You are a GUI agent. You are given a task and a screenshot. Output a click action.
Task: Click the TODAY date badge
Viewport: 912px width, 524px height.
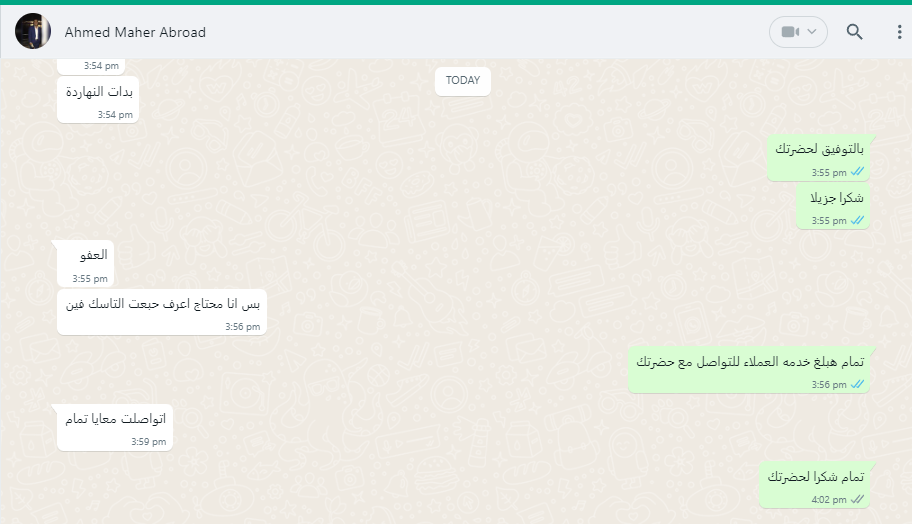pos(463,81)
